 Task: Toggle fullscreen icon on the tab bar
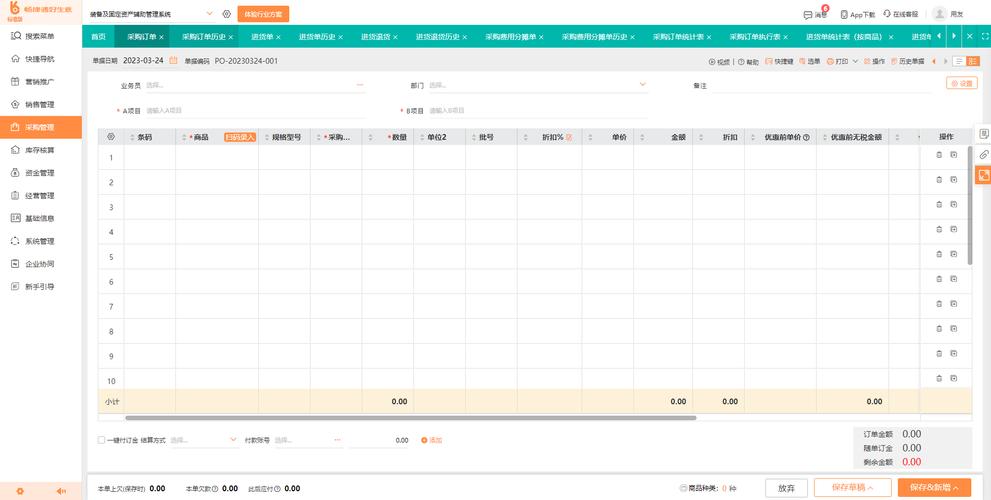pyautogui.click(x=984, y=37)
